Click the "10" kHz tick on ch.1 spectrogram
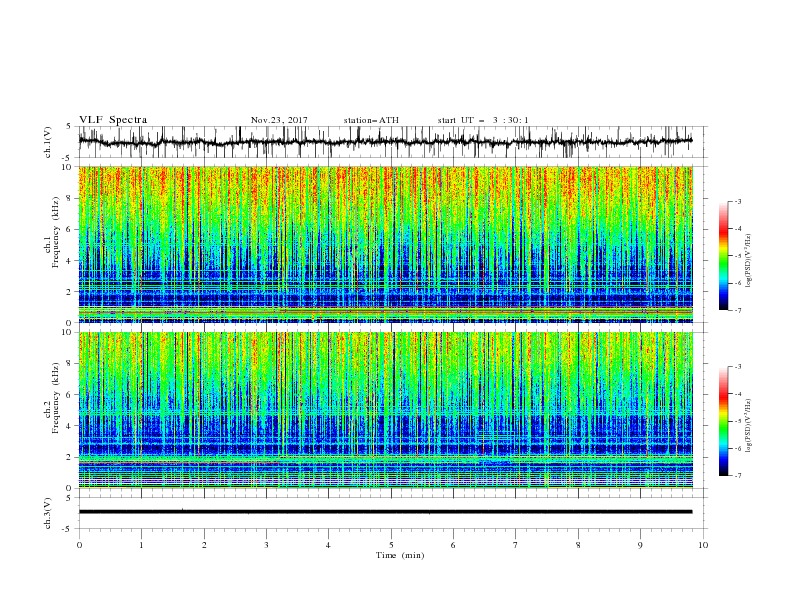 pyautogui.click(x=67, y=167)
